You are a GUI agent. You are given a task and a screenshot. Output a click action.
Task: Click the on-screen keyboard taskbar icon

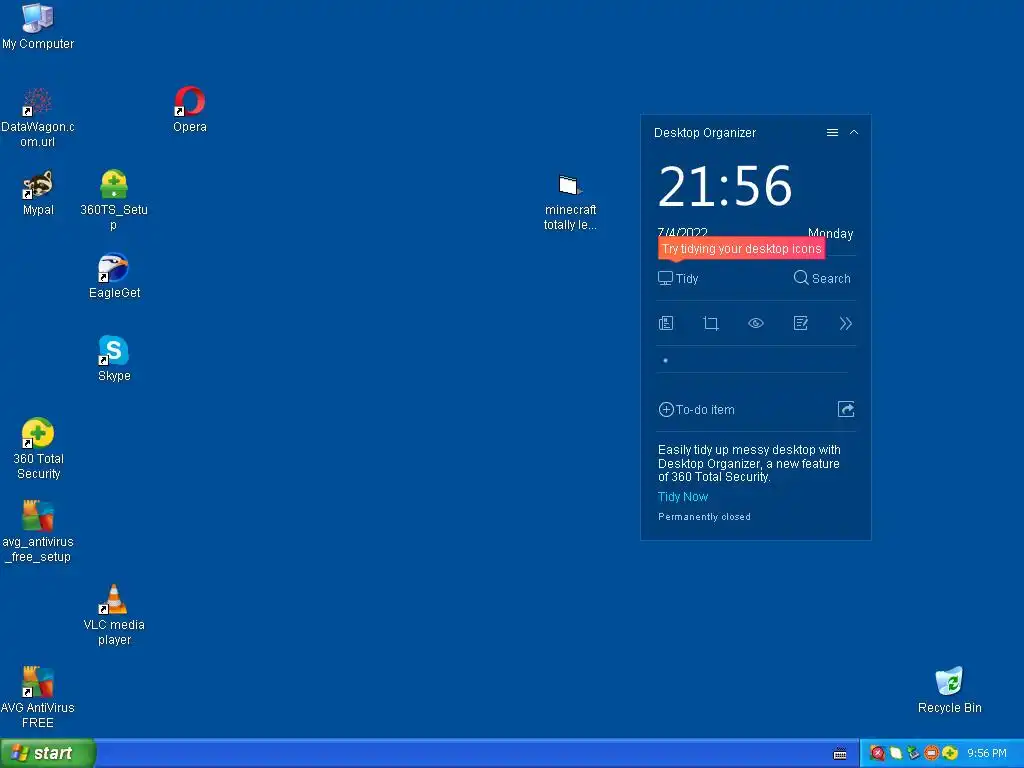click(840, 754)
